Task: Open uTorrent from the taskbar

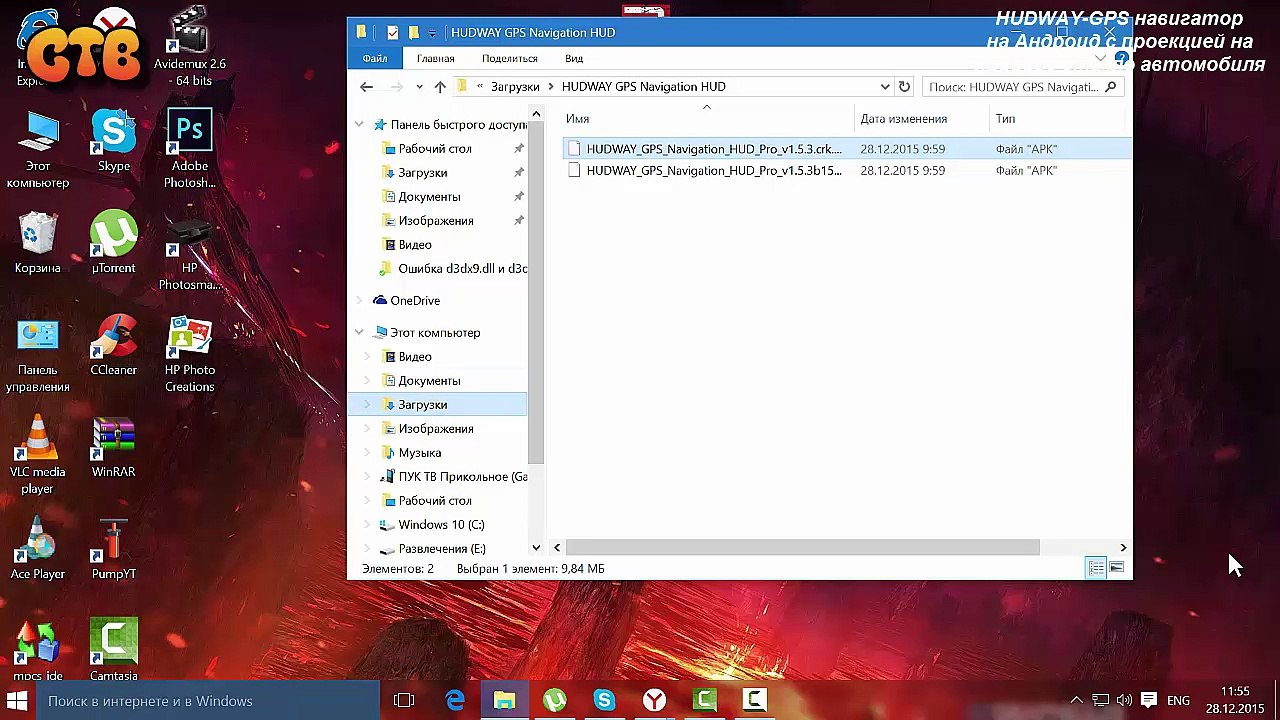Action: (554, 700)
